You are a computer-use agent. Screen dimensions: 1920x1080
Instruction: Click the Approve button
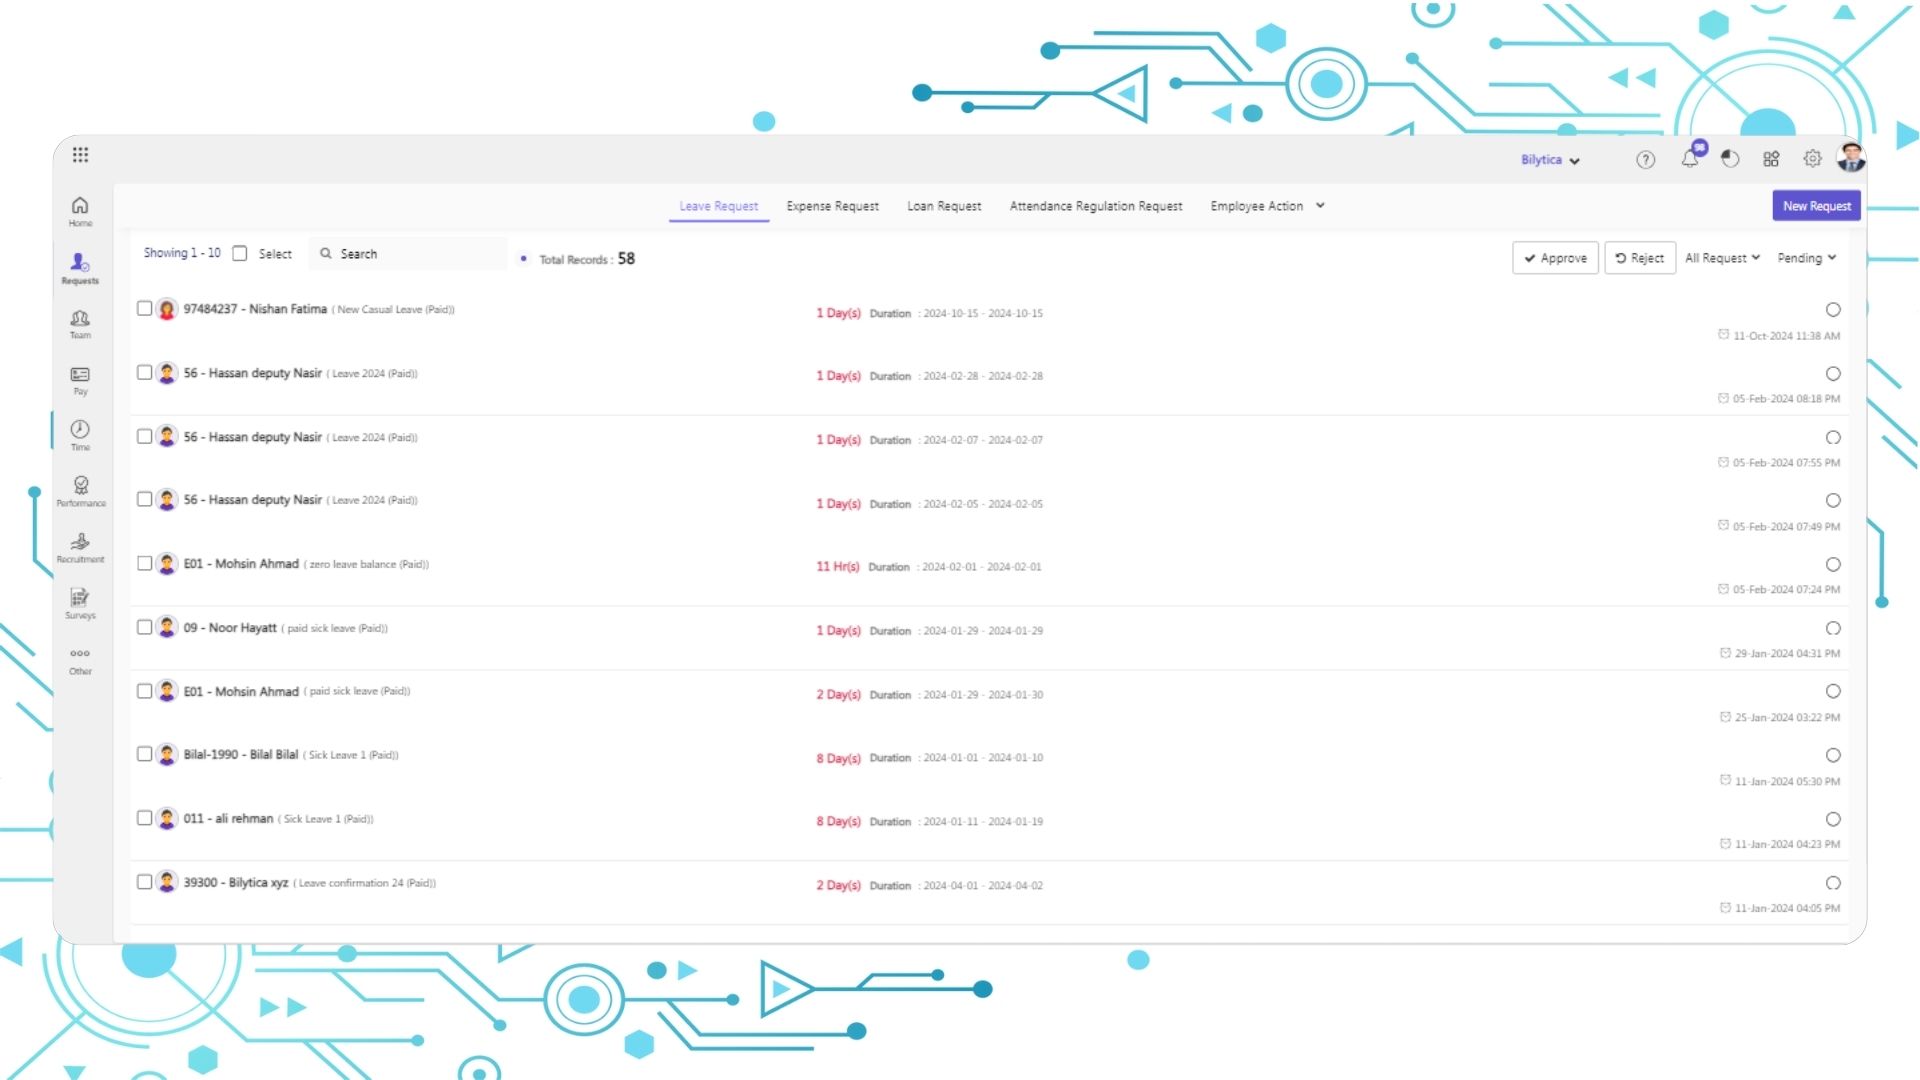pyautogui.click(x=1555, y=257)
